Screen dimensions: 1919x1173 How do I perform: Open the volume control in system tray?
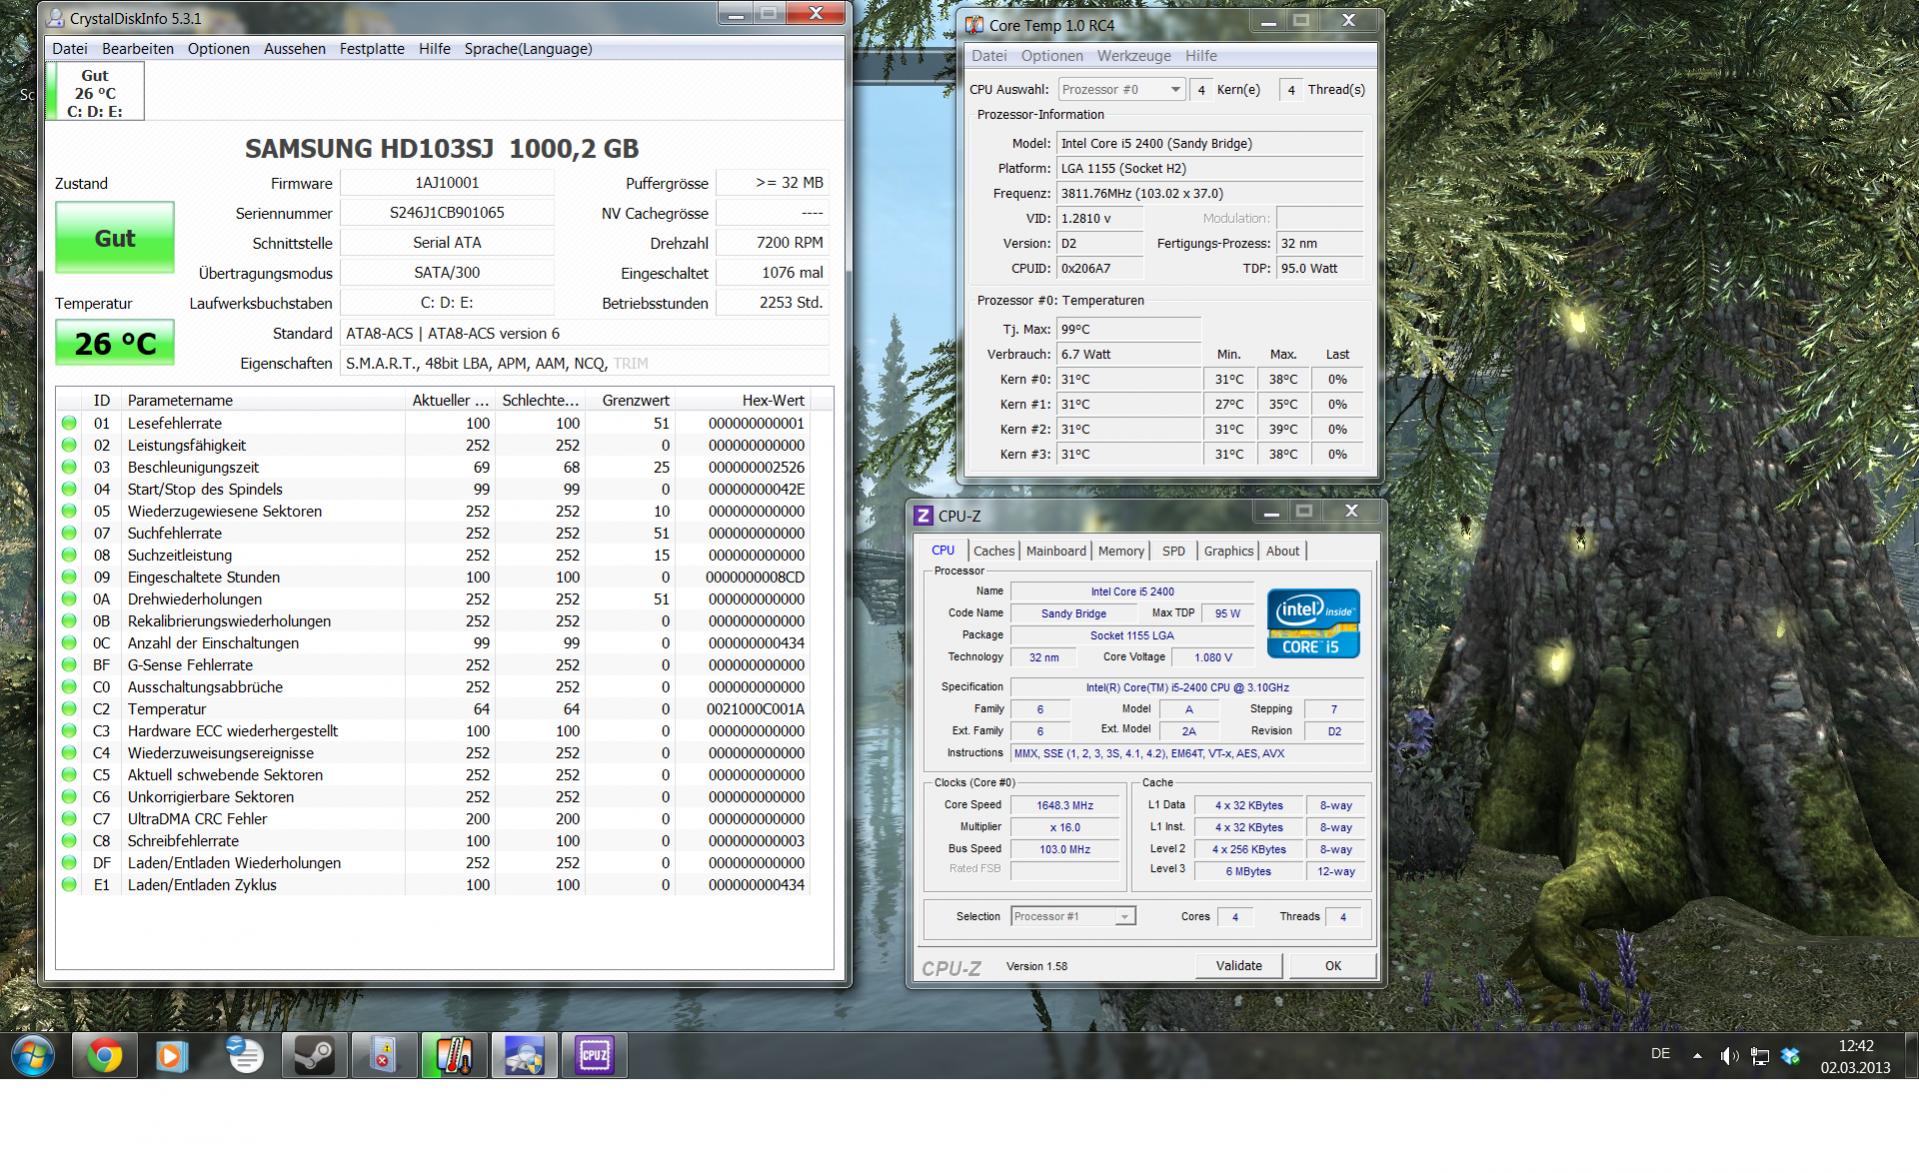[x=1728, y=1056]
